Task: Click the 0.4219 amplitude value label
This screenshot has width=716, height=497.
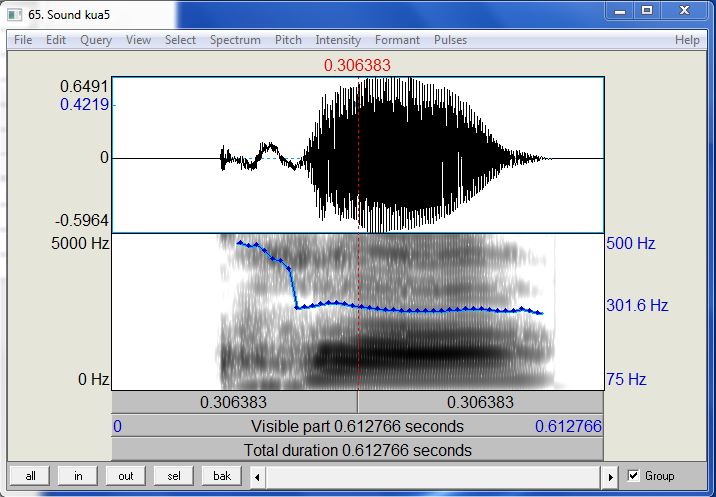Action: click(84, 105)
